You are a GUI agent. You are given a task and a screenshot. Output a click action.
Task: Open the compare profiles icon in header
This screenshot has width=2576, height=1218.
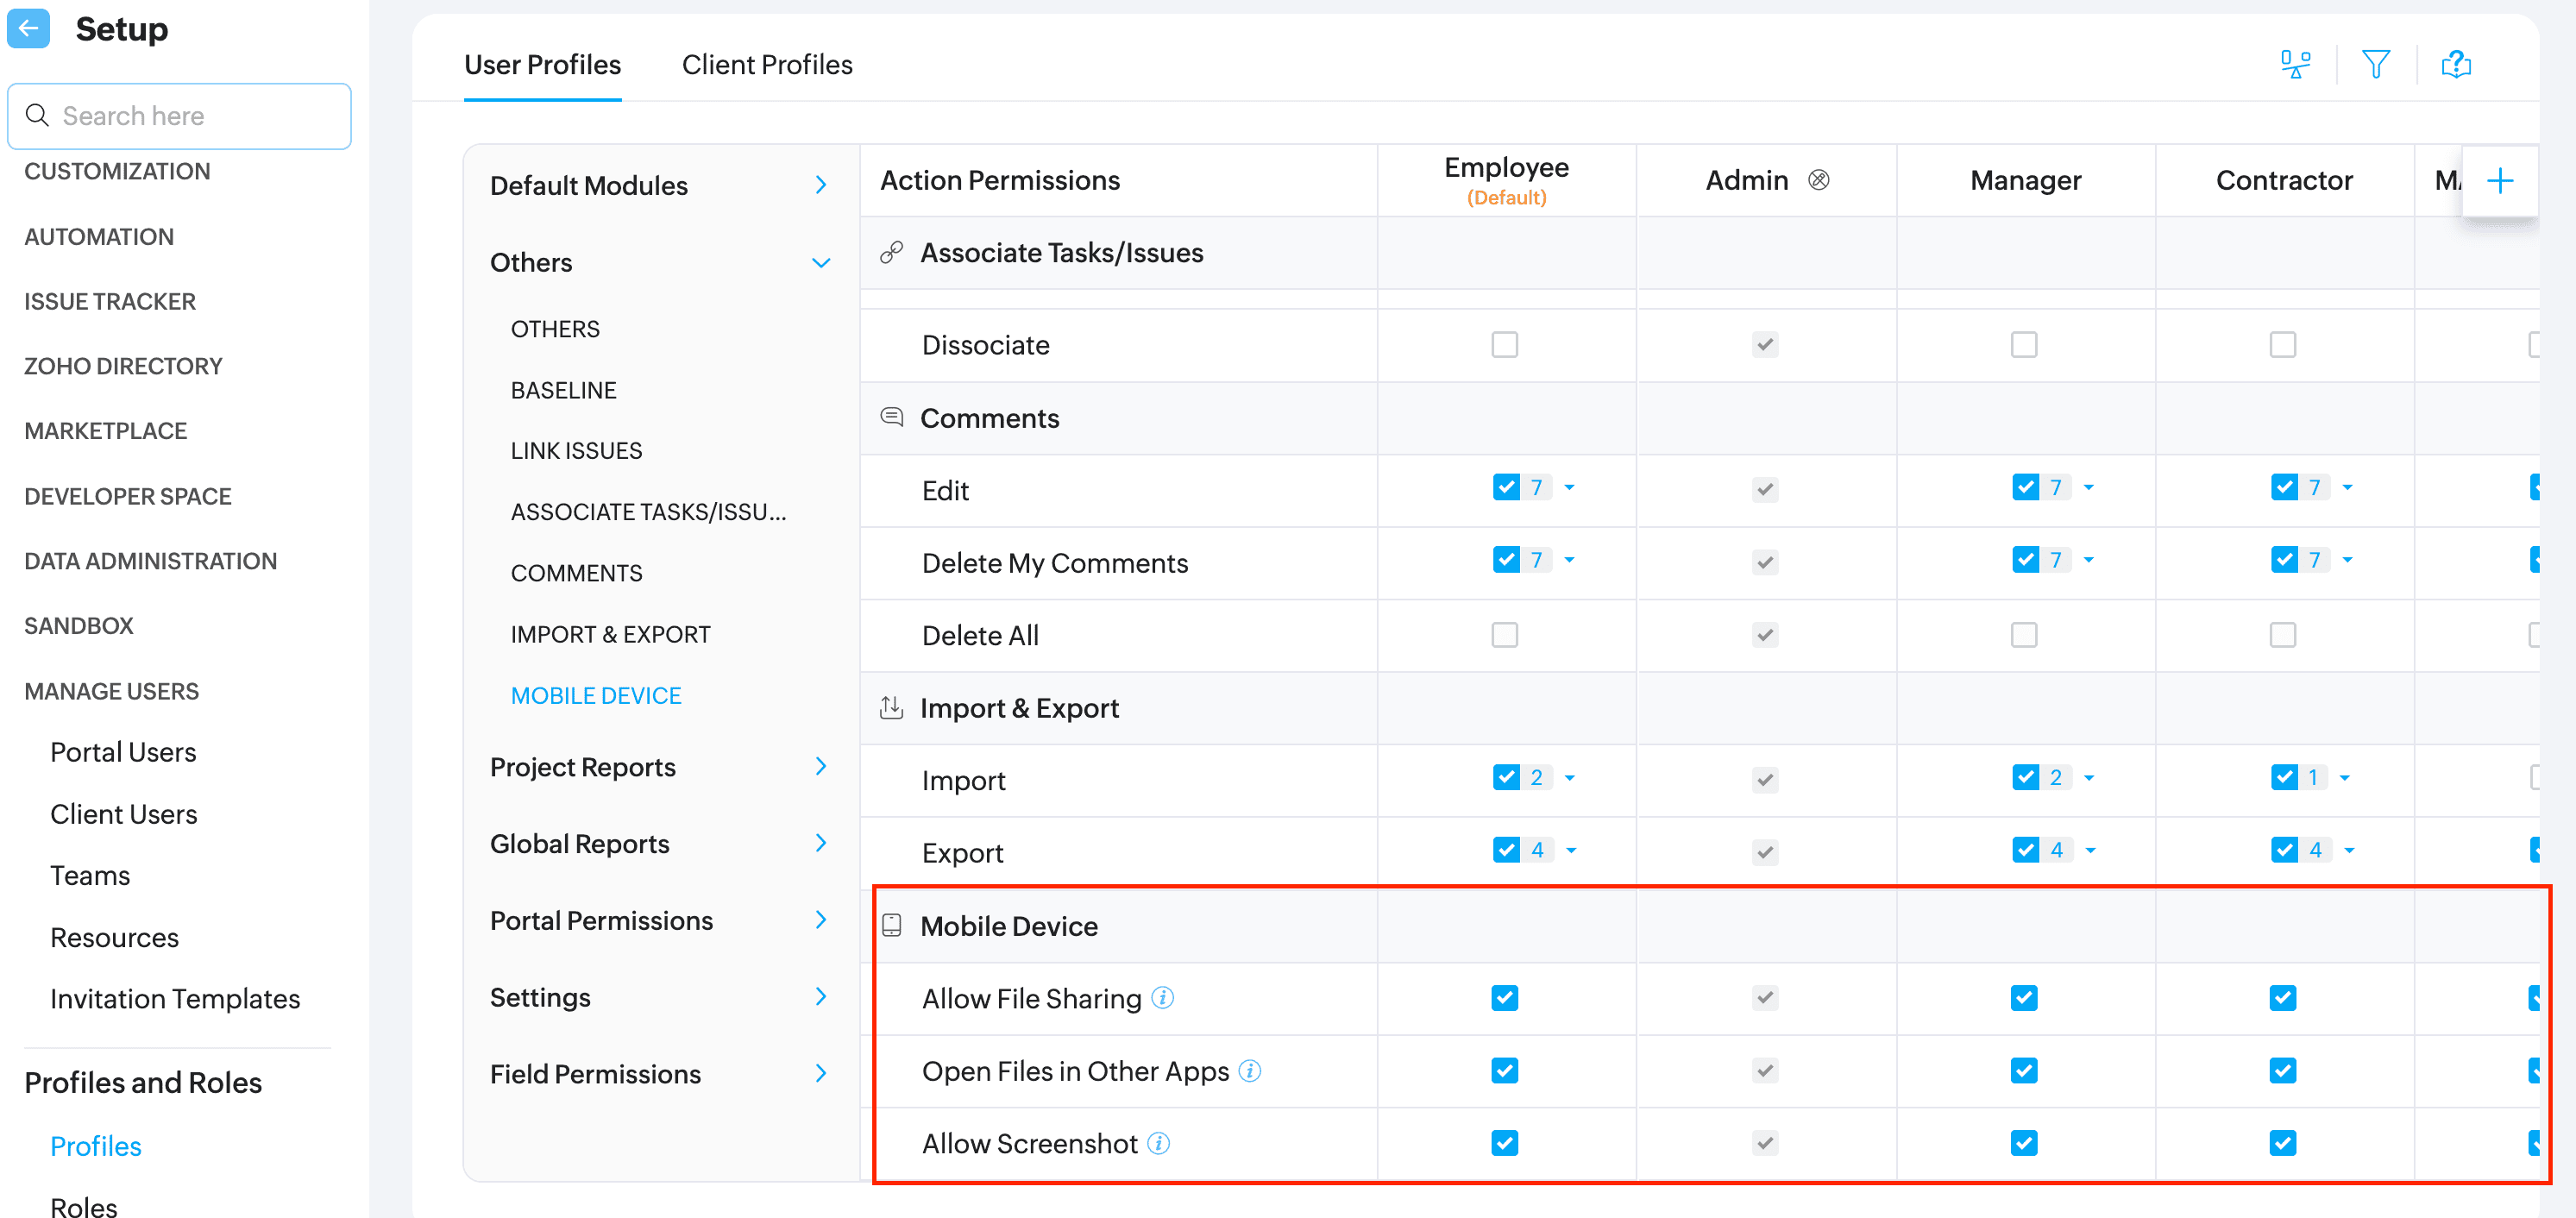(2295, 65)
